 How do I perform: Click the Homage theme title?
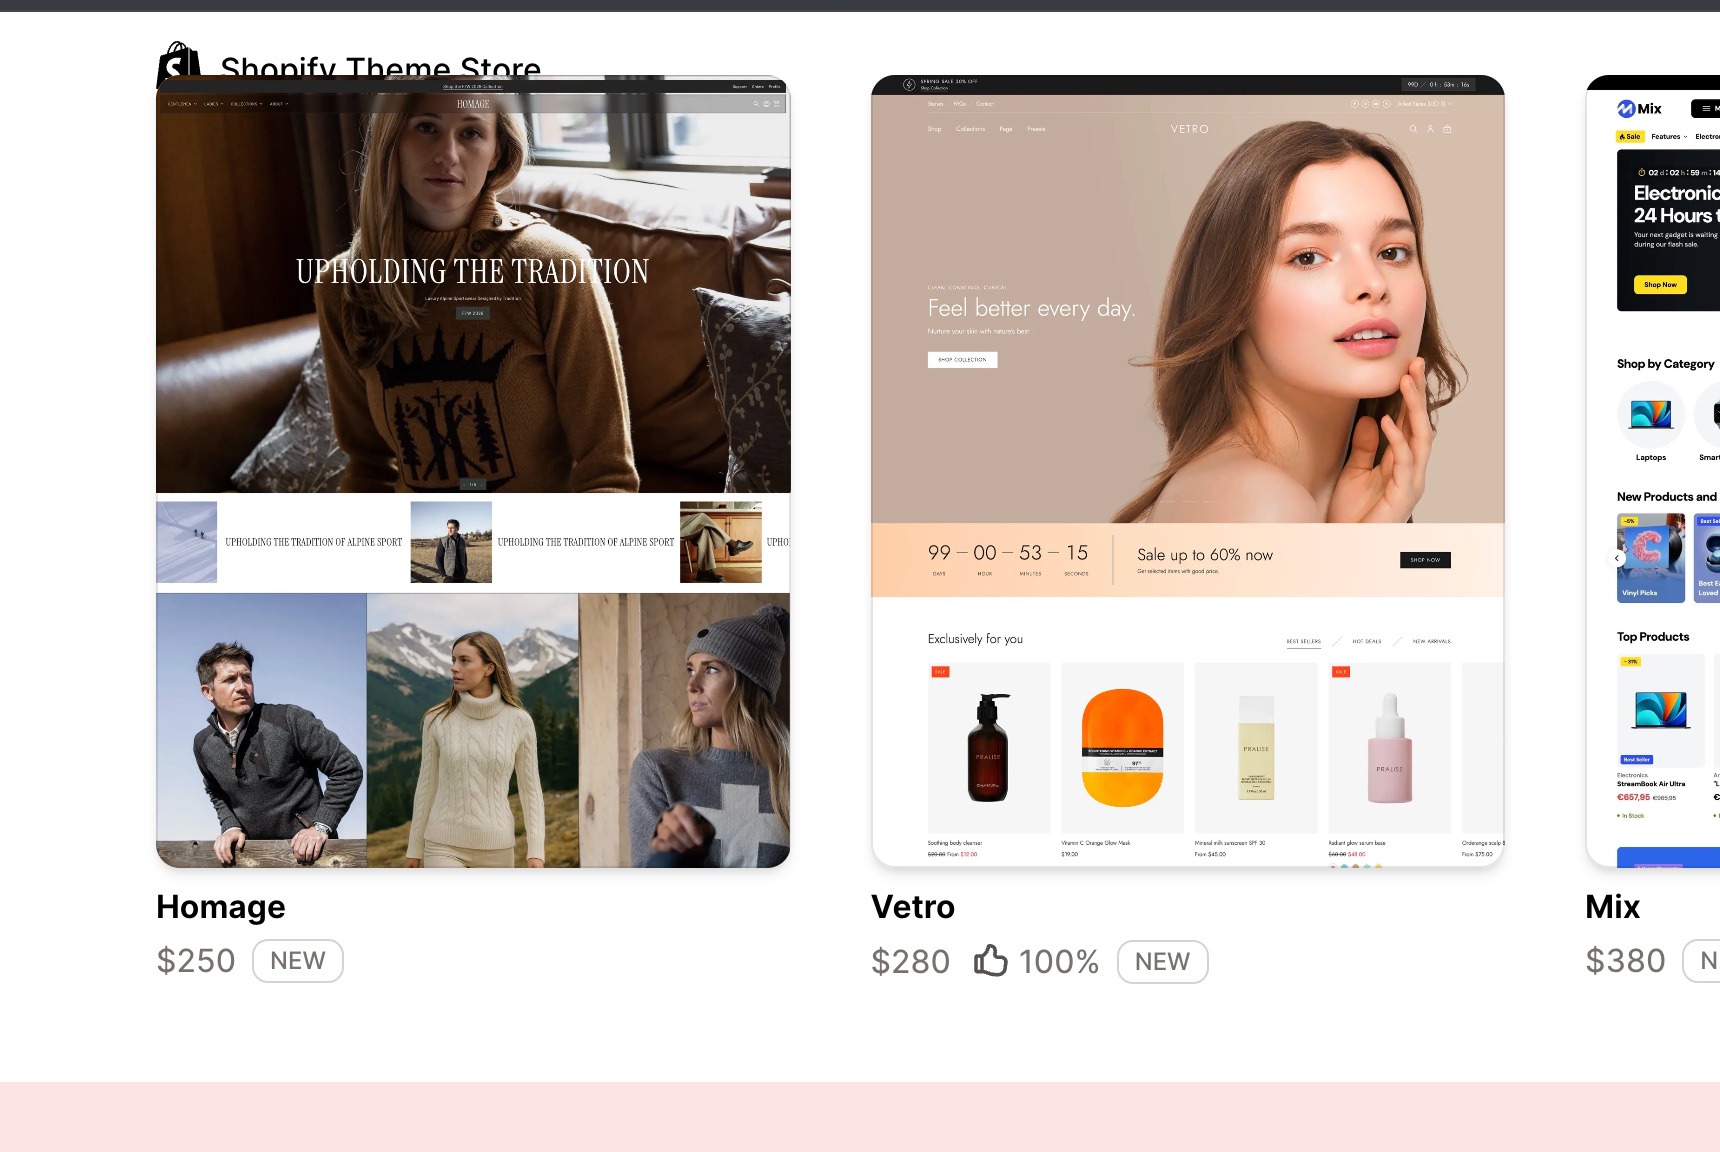(x=221, y=906)
